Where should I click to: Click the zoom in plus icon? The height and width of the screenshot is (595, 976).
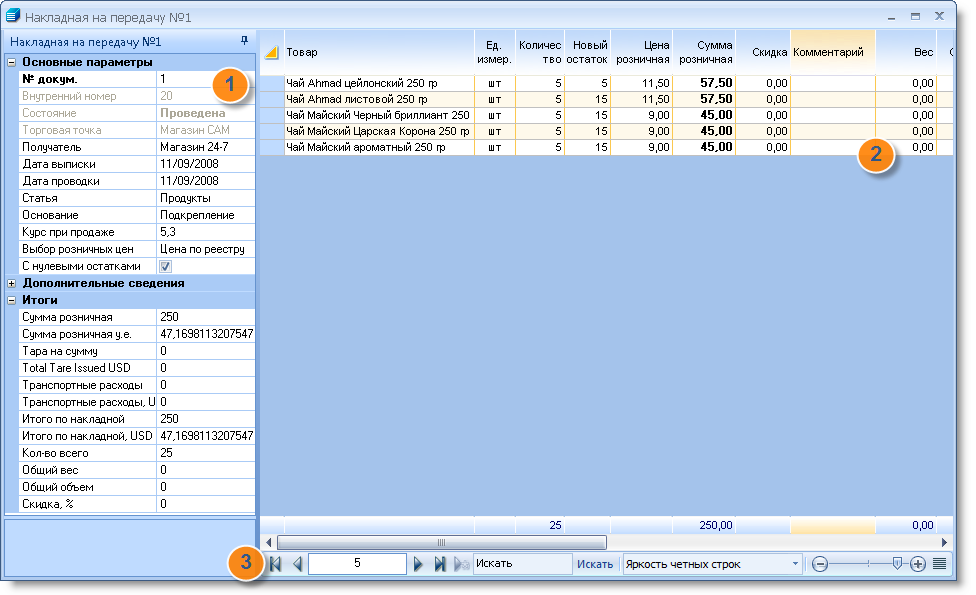click(917, 565)
